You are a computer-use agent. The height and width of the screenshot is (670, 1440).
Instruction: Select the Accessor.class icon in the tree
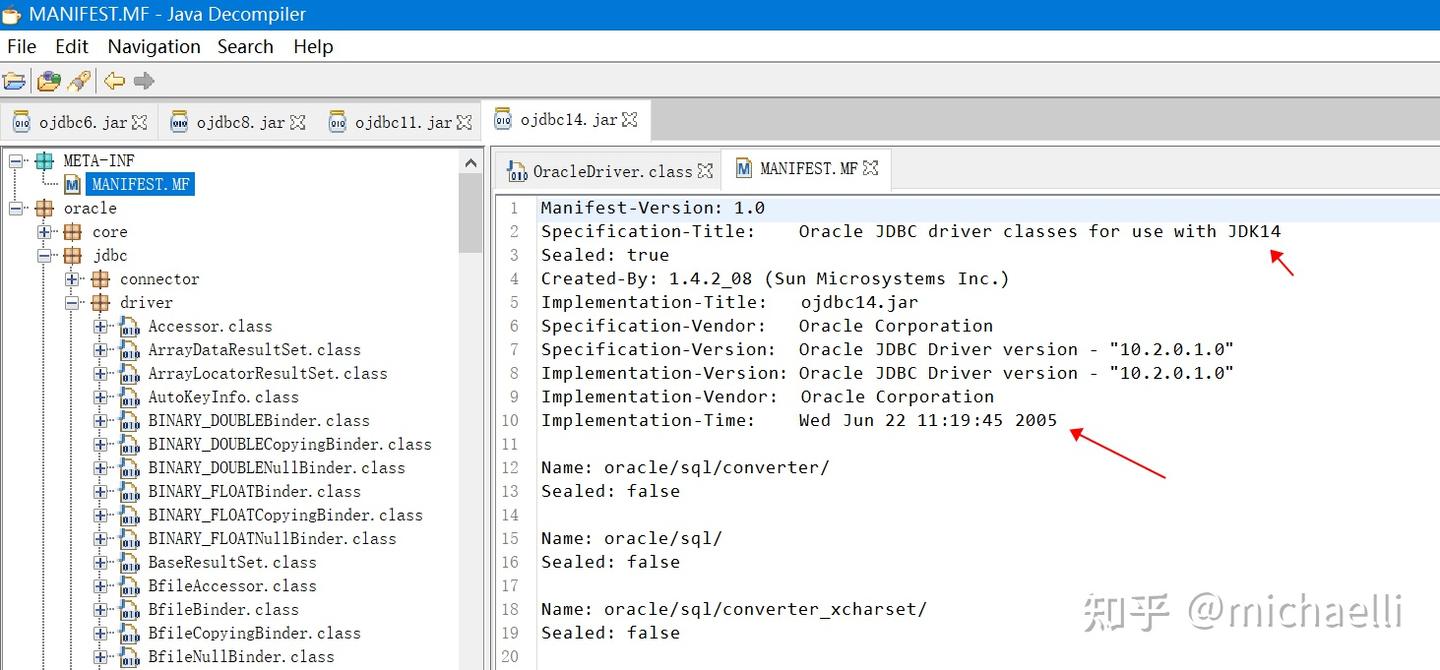(130, 326)
